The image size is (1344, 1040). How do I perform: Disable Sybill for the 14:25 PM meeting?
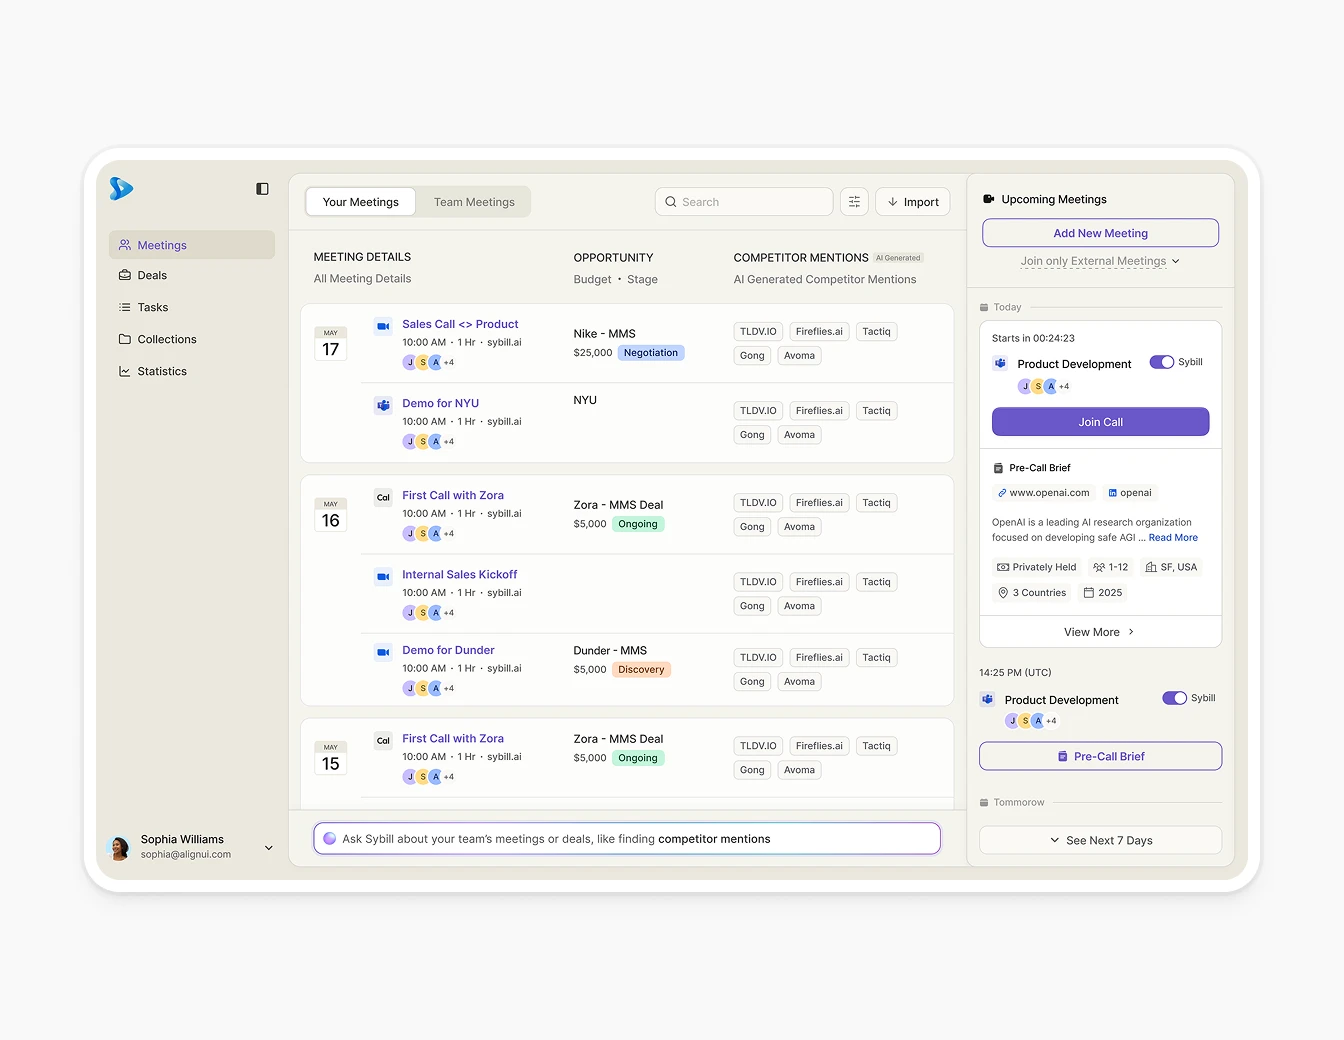point(1174,698)
